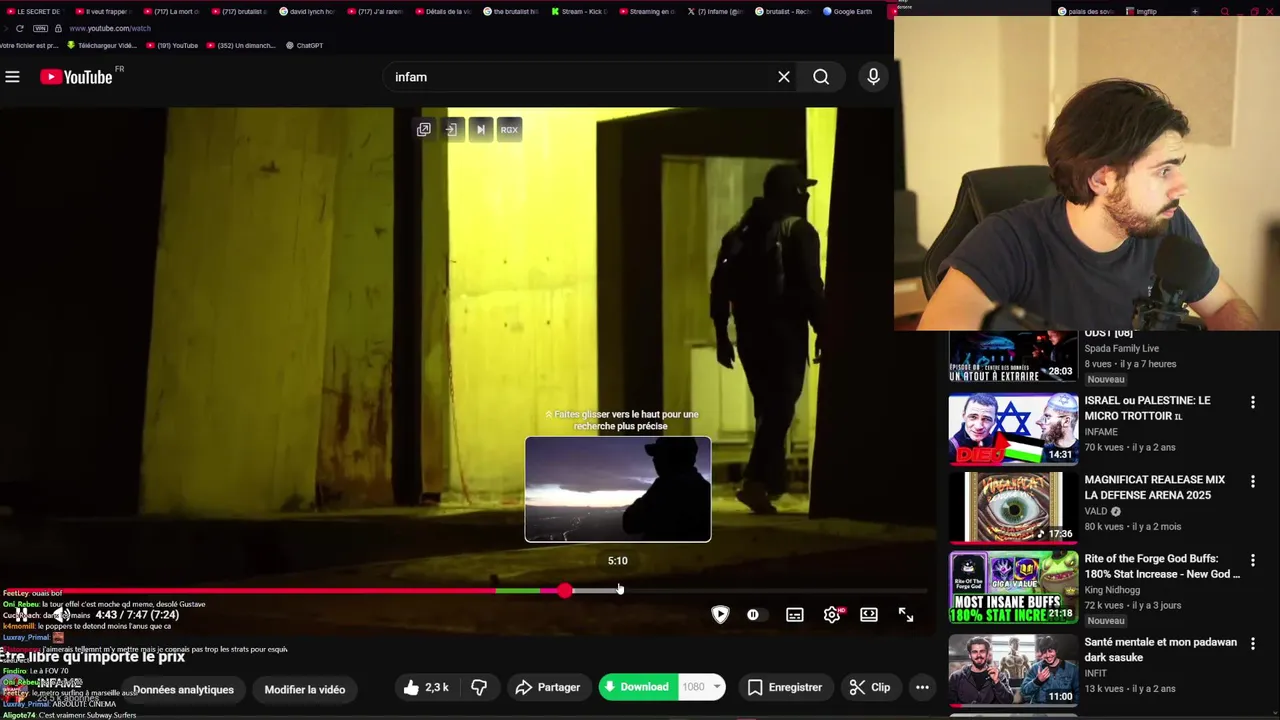Enter fullscreen mode

(x=906, y=615)
